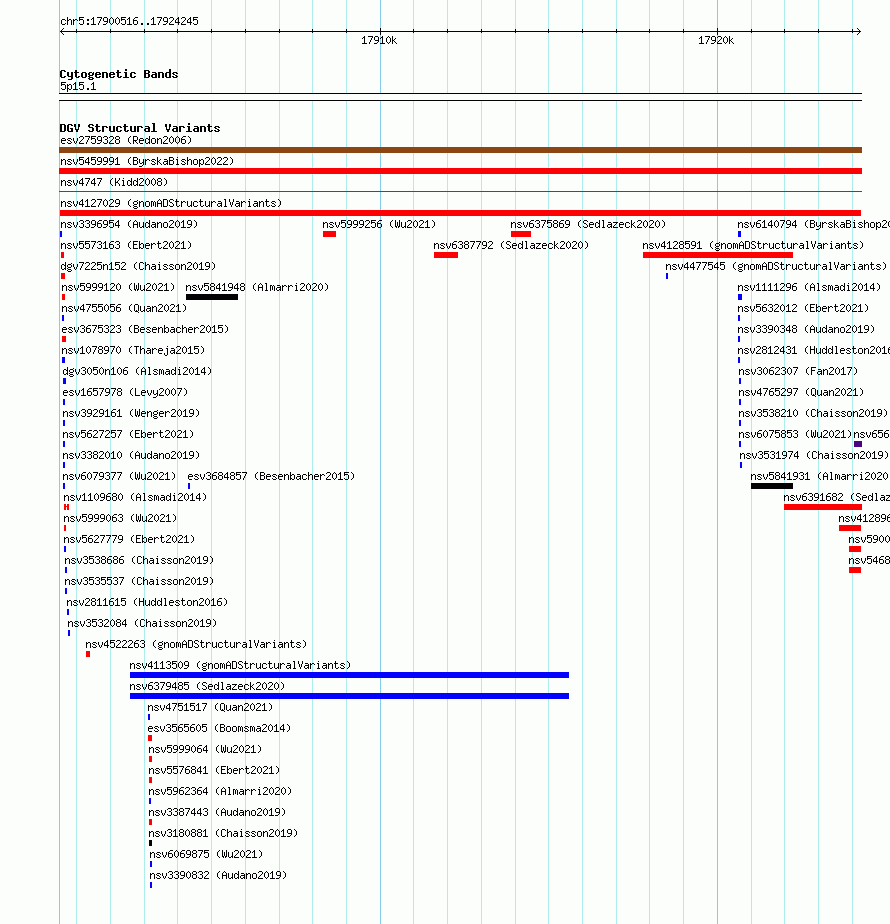The height and width of the screenshot is (924, 890).
Task: Open nsv5962364 (Almarri2020) label
Action: point(220,791)
